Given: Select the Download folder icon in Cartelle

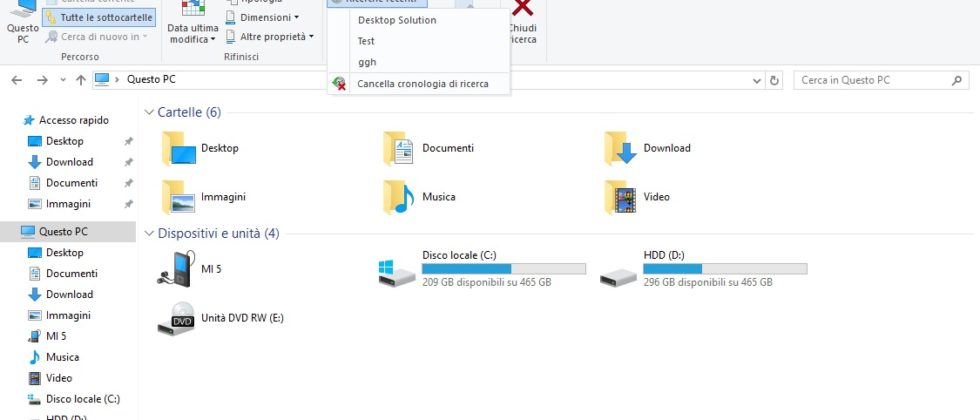Looking at the screenshot, I should pyautogui.click(x=621, y=148).
